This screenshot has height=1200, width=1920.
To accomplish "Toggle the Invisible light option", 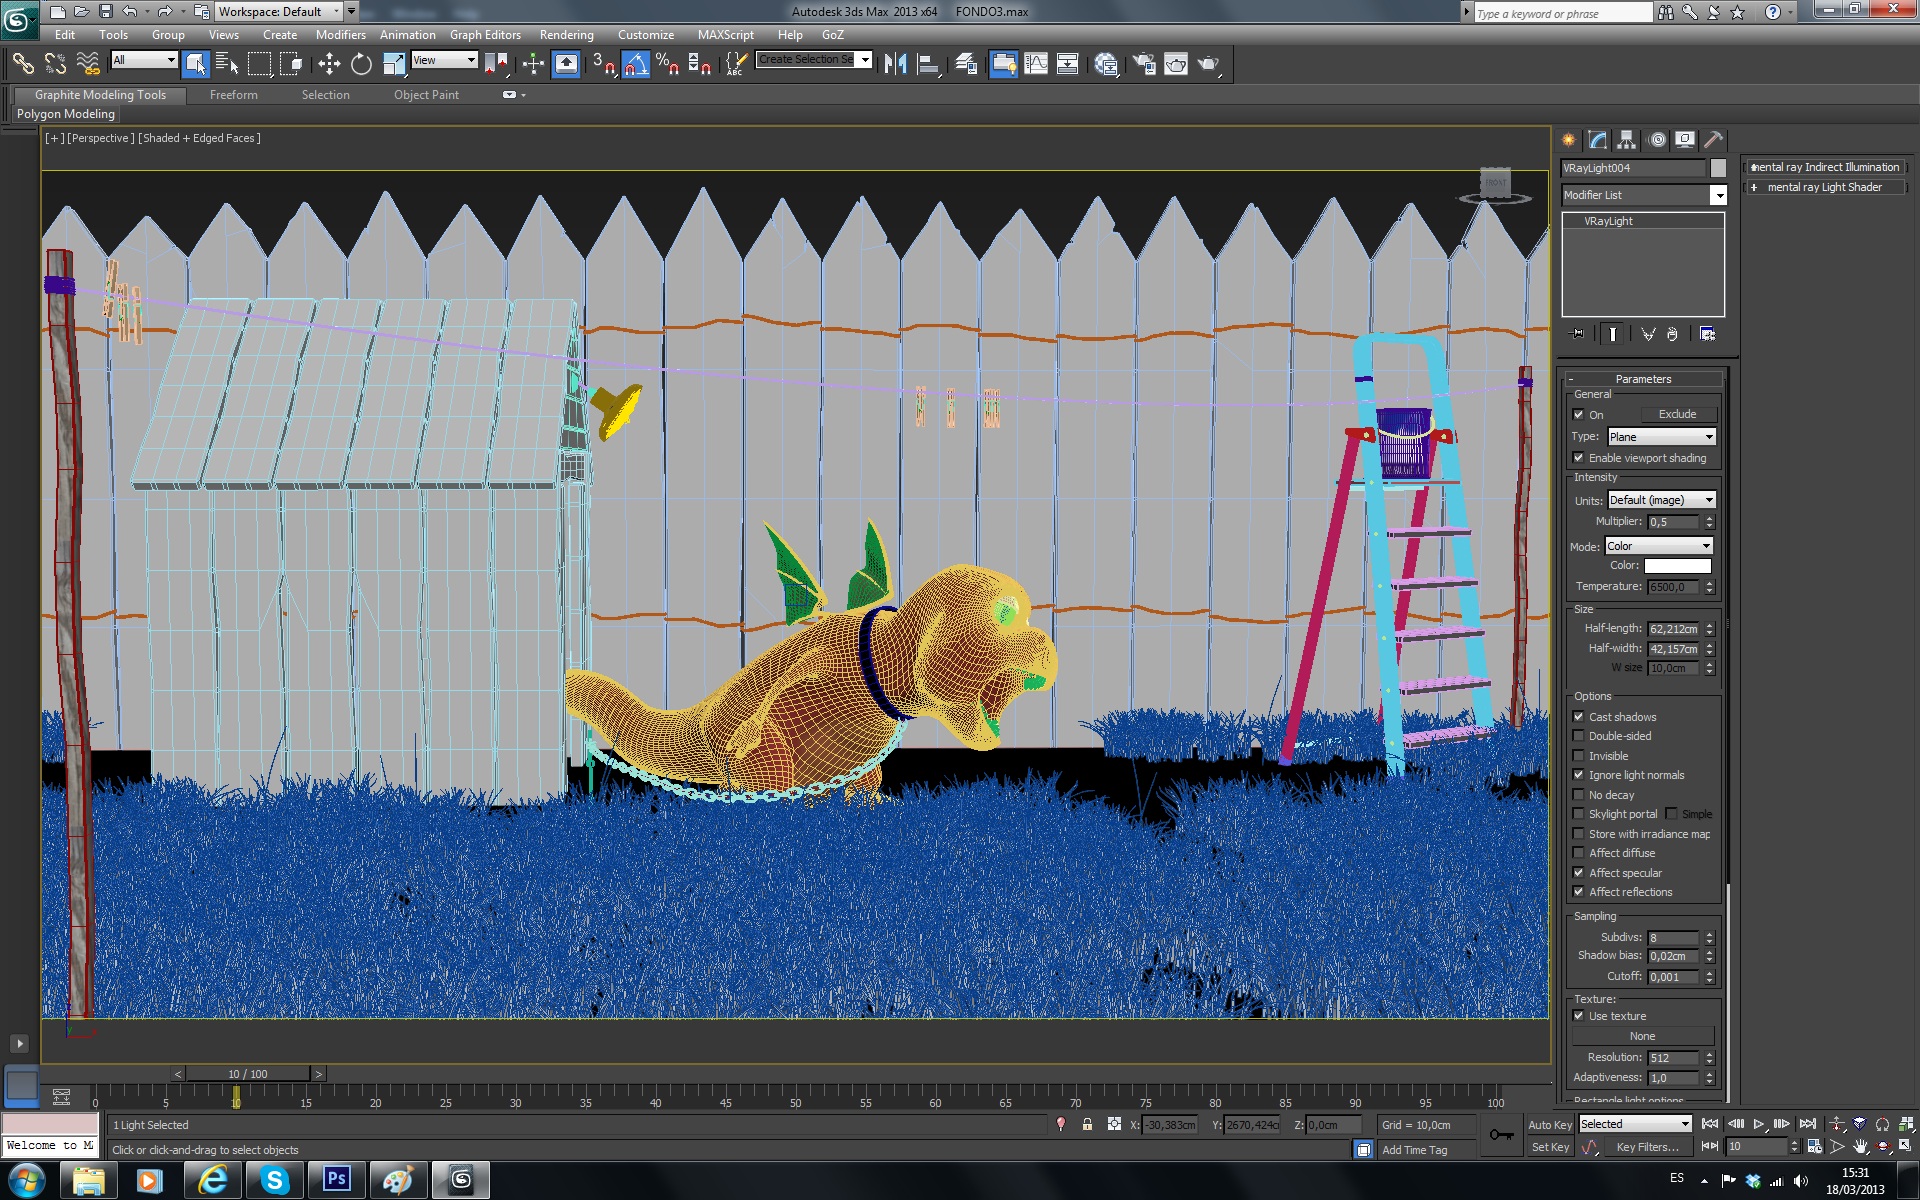I will point(1579,756).
